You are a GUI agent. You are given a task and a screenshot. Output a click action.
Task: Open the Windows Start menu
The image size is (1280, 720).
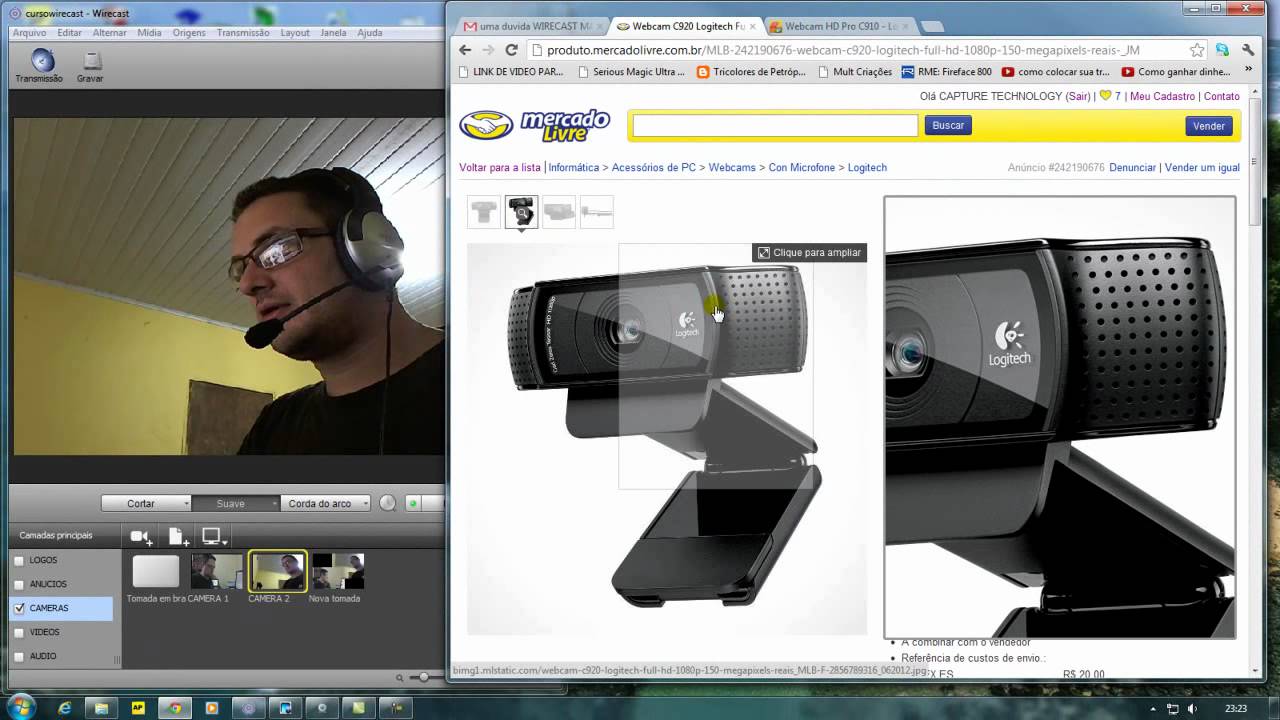21,707
